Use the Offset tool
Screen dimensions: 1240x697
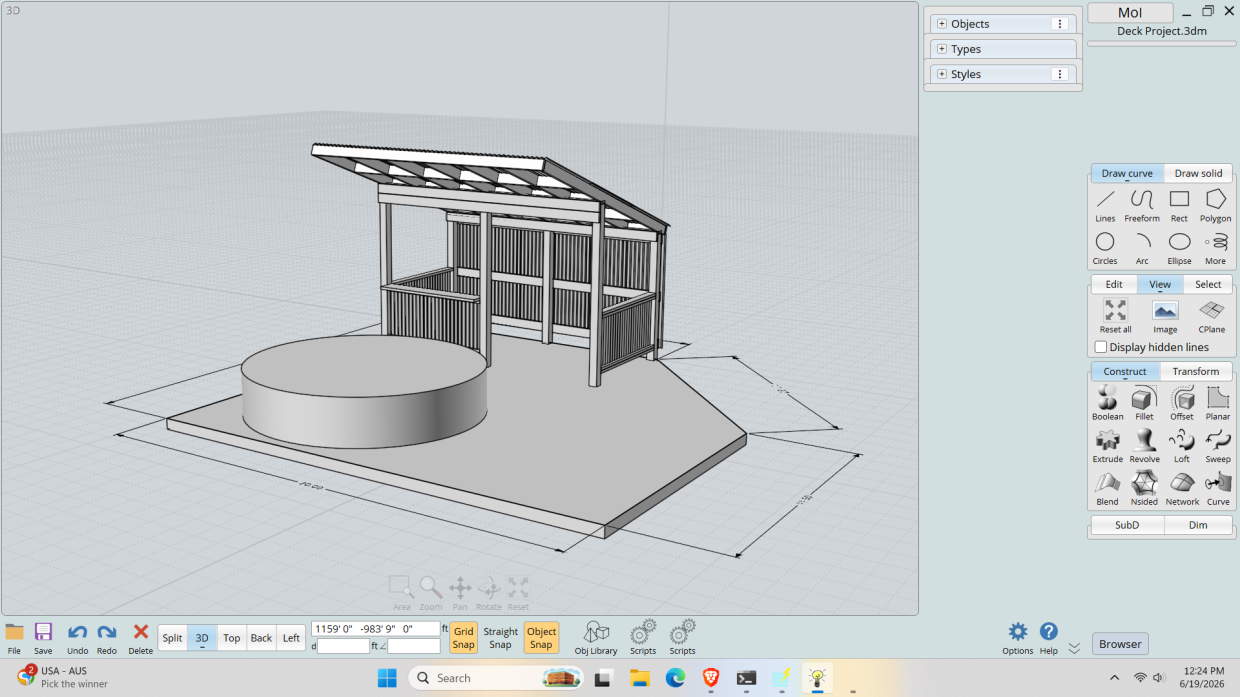coord(1182,403)
